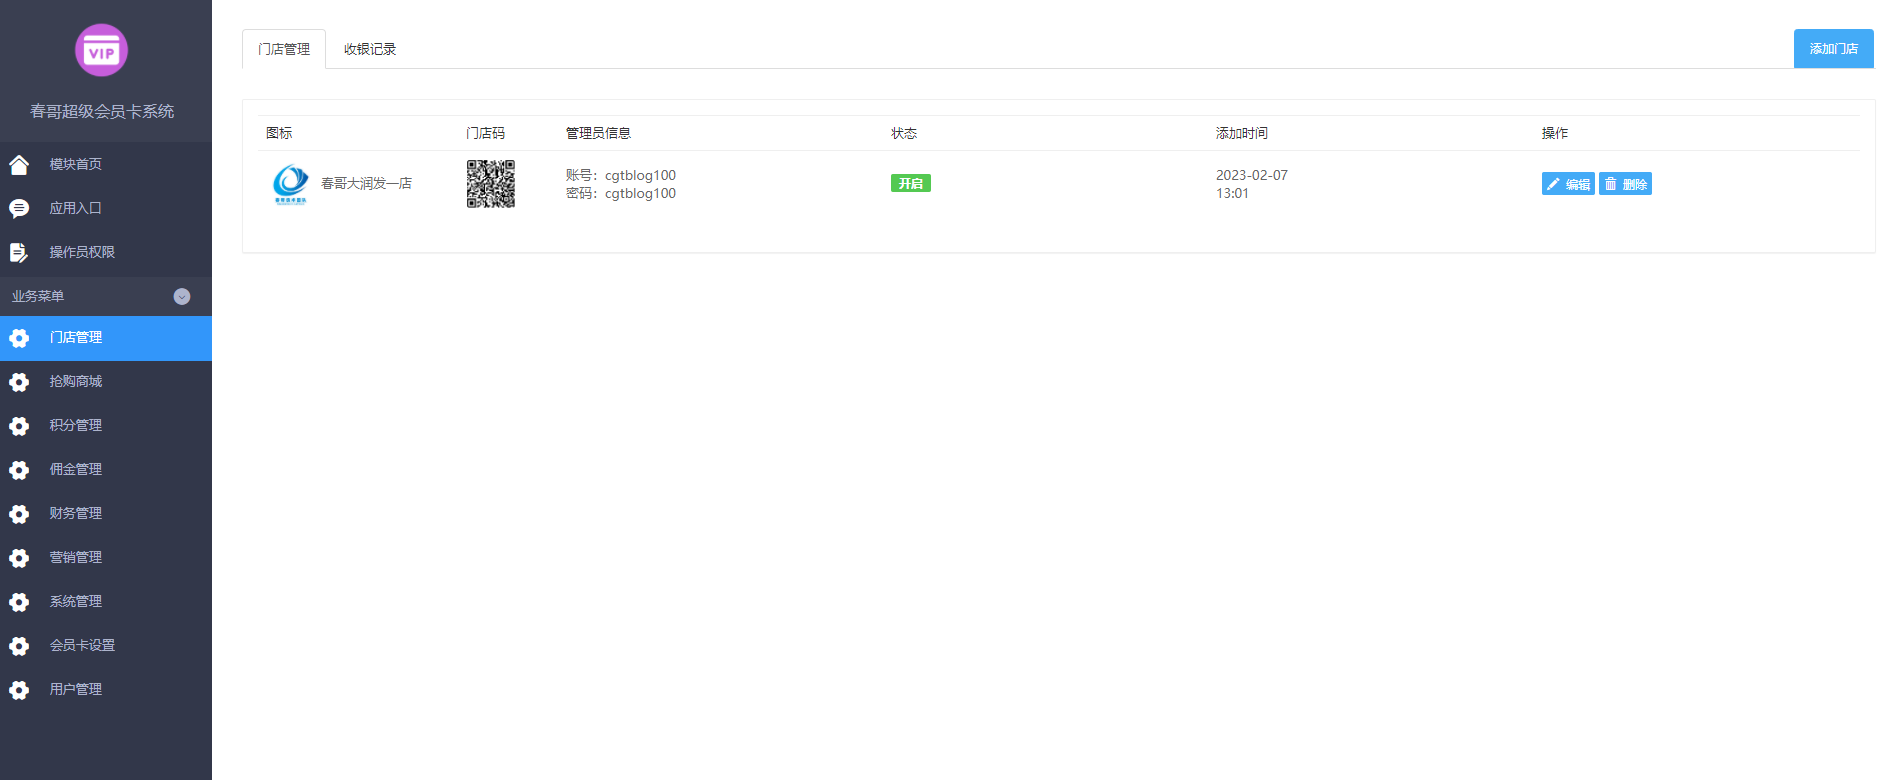Screen dimensions: 1882x780
Task: Click the gear icon beside 用户管理
Action: (x=19, y=690)
